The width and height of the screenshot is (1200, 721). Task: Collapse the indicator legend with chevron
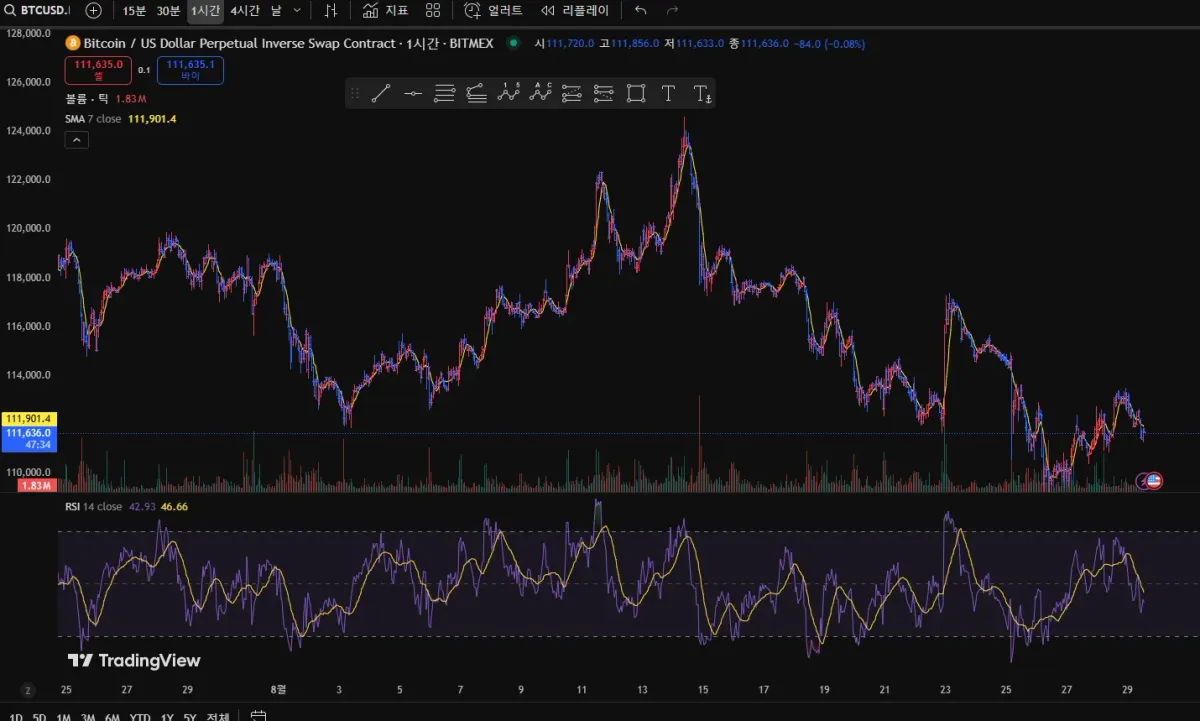77,140
